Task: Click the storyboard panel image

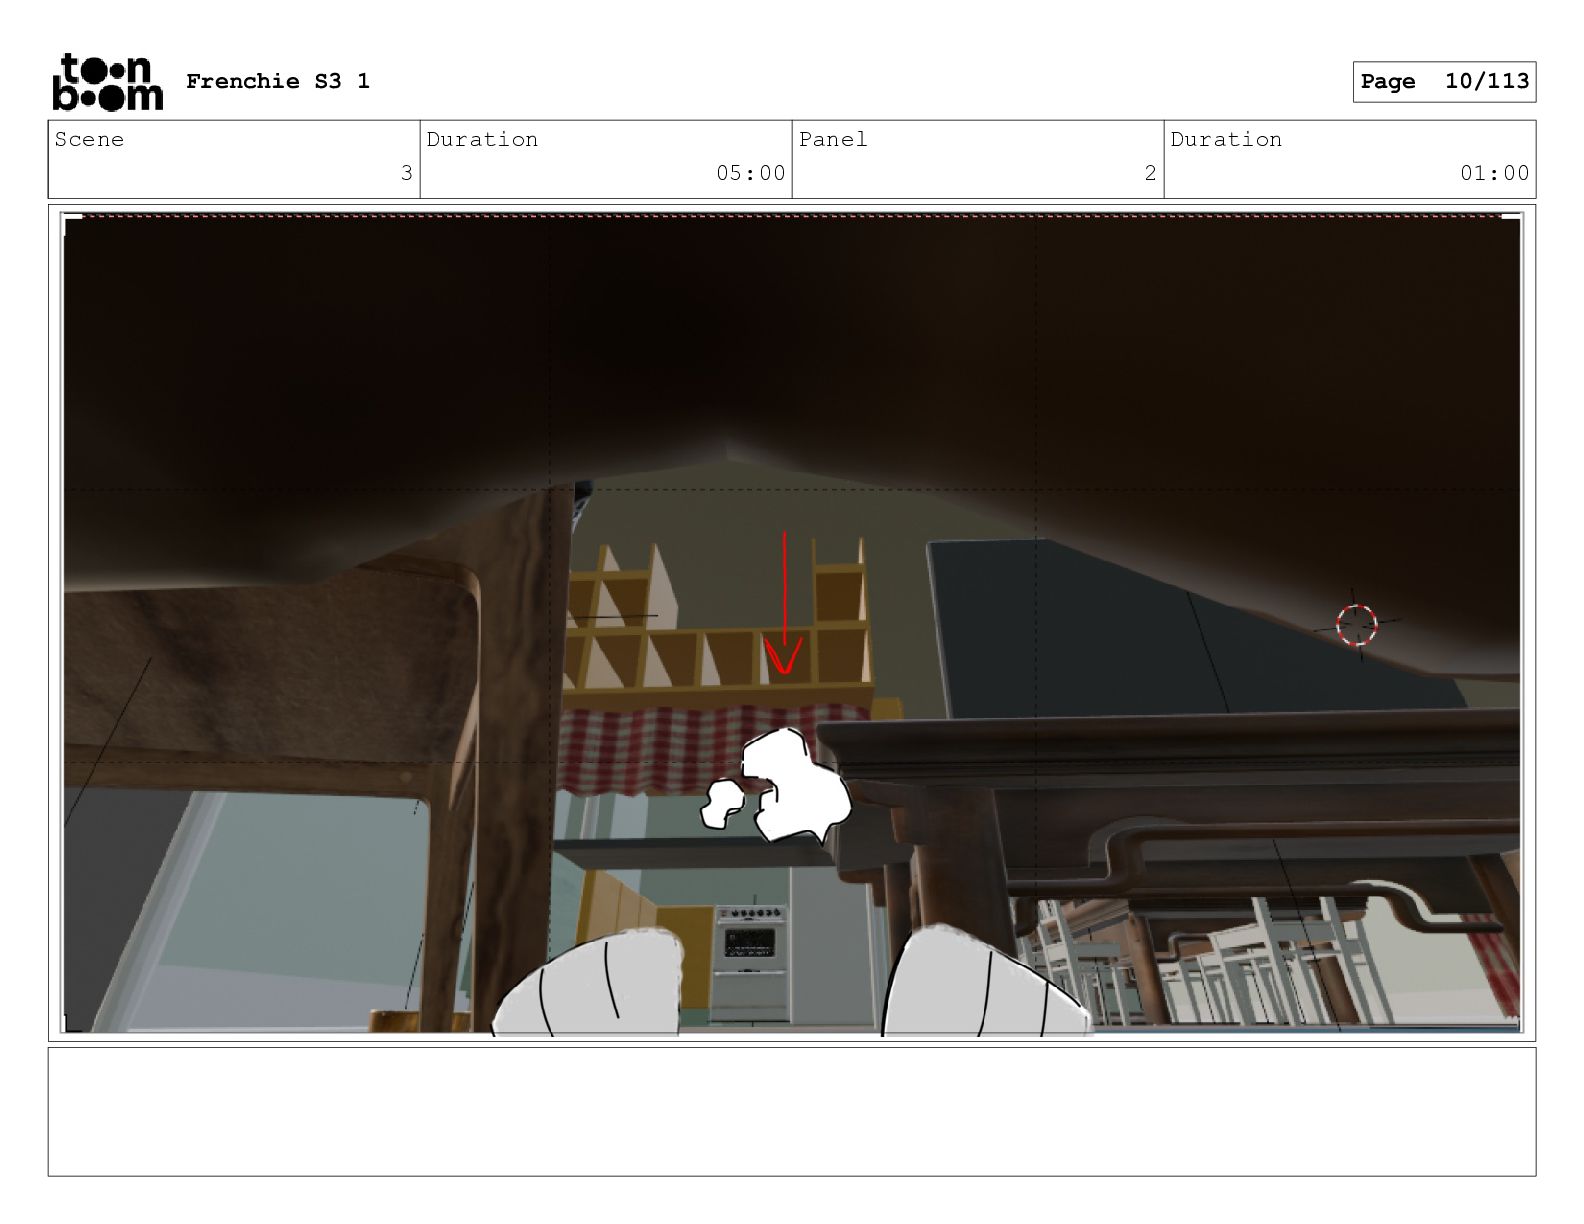Action: pyautogui.click(x=792, y=624)
